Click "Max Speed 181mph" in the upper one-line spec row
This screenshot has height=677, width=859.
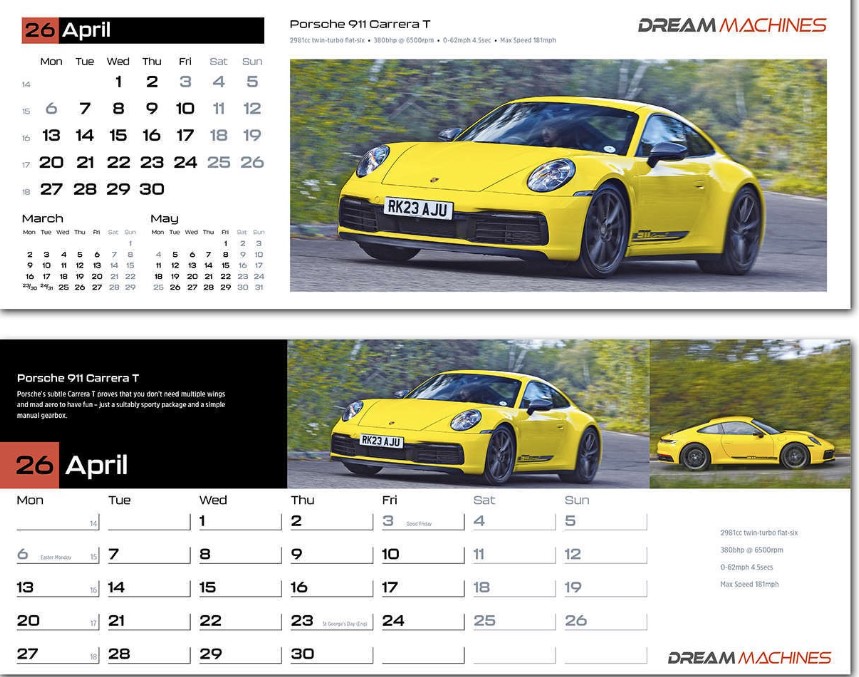[x=528, y=40]
